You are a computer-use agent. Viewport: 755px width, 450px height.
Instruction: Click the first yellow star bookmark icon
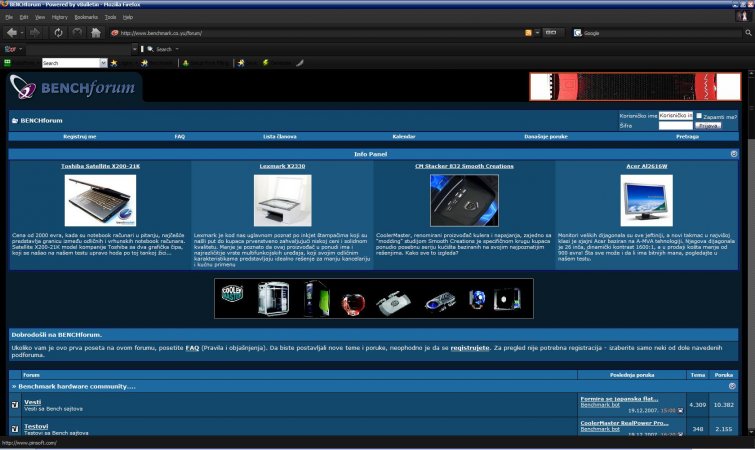[114, 63]
